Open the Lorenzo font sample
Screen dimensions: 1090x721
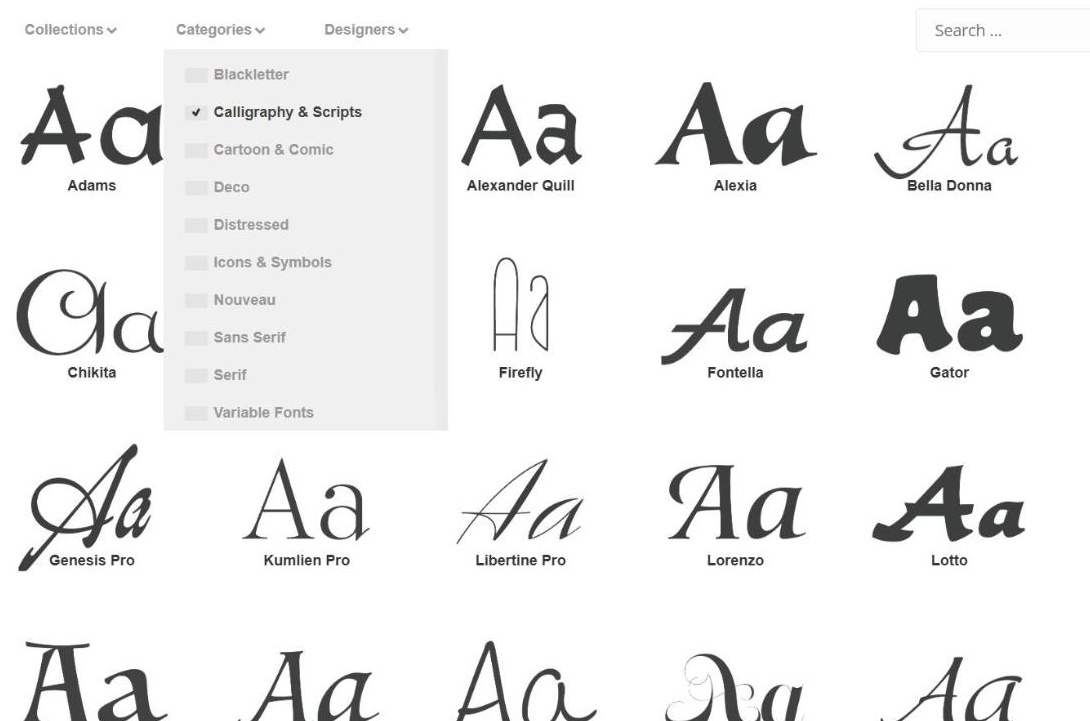(x=736, y=502)
